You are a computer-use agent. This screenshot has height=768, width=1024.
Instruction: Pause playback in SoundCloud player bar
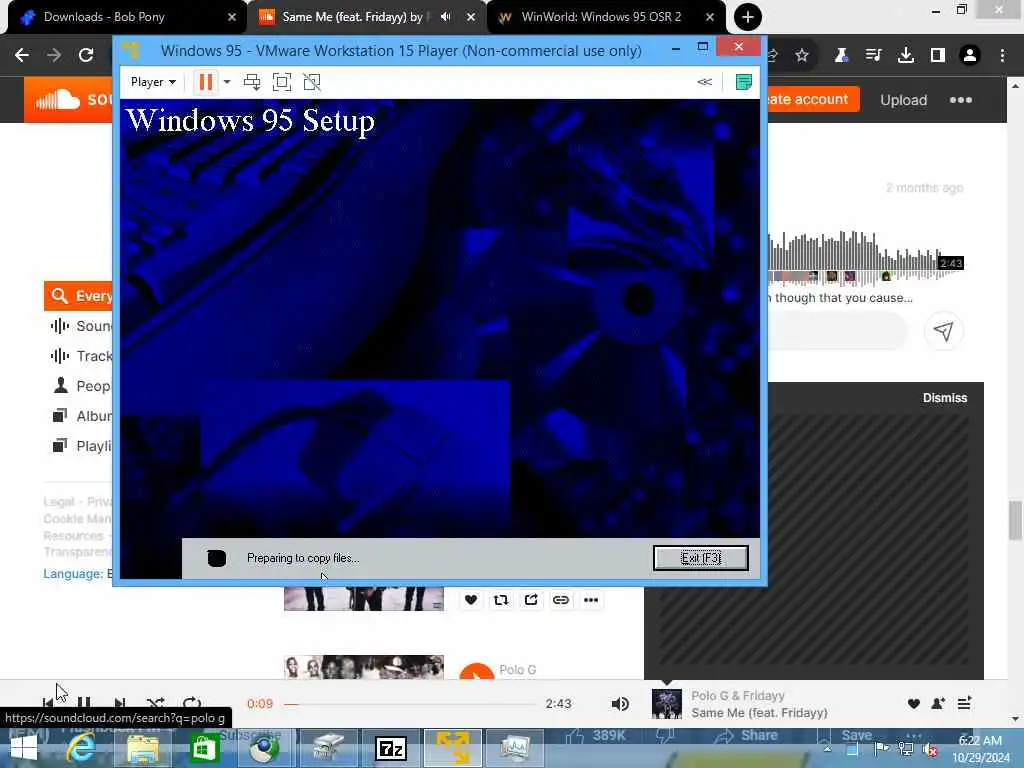pos(84,703)
